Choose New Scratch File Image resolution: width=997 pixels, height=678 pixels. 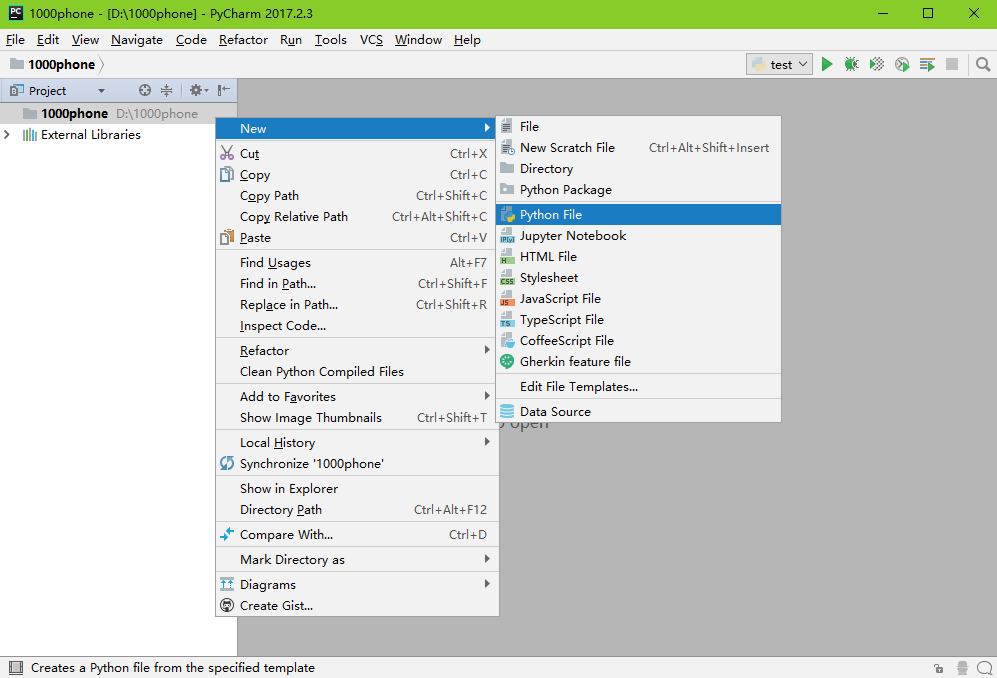tap(638, 148)
